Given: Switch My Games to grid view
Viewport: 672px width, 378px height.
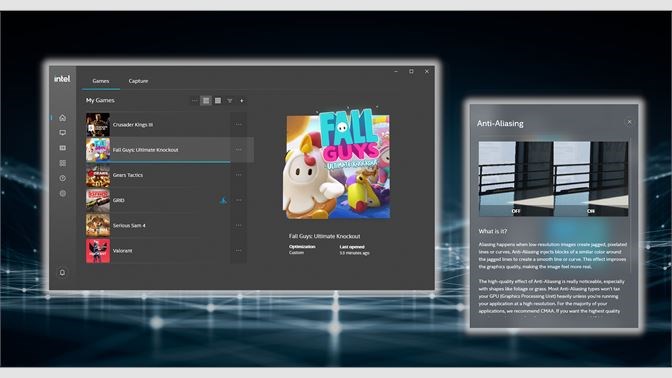Looking at the screenshot, I should (218, 101).
